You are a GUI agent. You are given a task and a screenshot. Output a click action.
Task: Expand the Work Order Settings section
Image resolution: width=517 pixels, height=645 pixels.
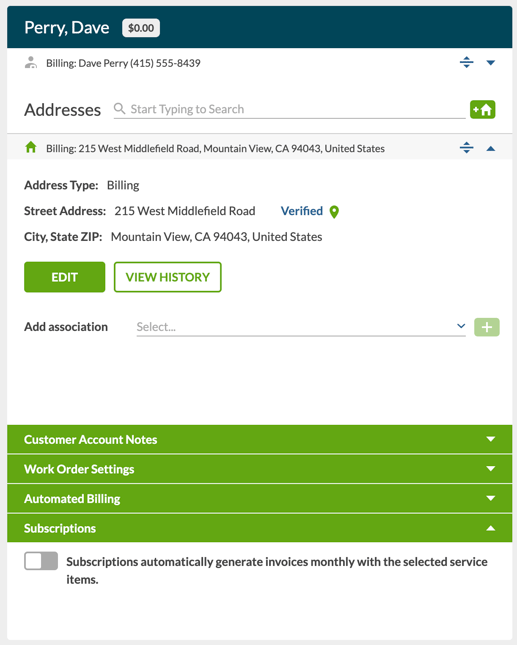click(260, 469)
